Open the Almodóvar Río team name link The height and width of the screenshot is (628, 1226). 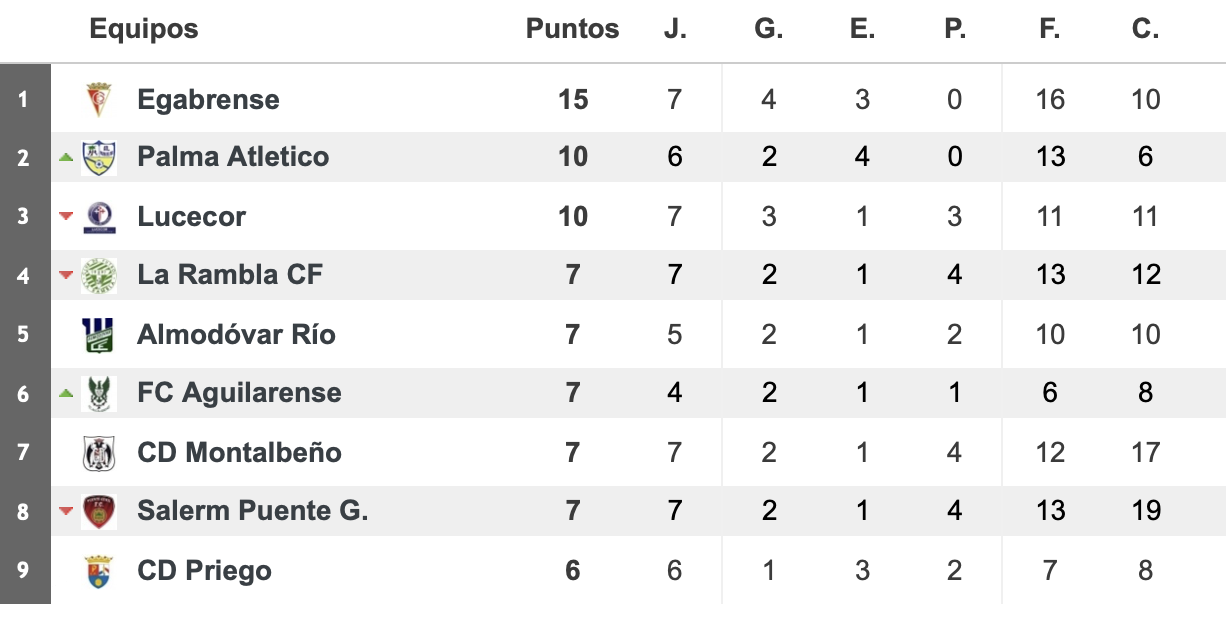pos(236,334)
